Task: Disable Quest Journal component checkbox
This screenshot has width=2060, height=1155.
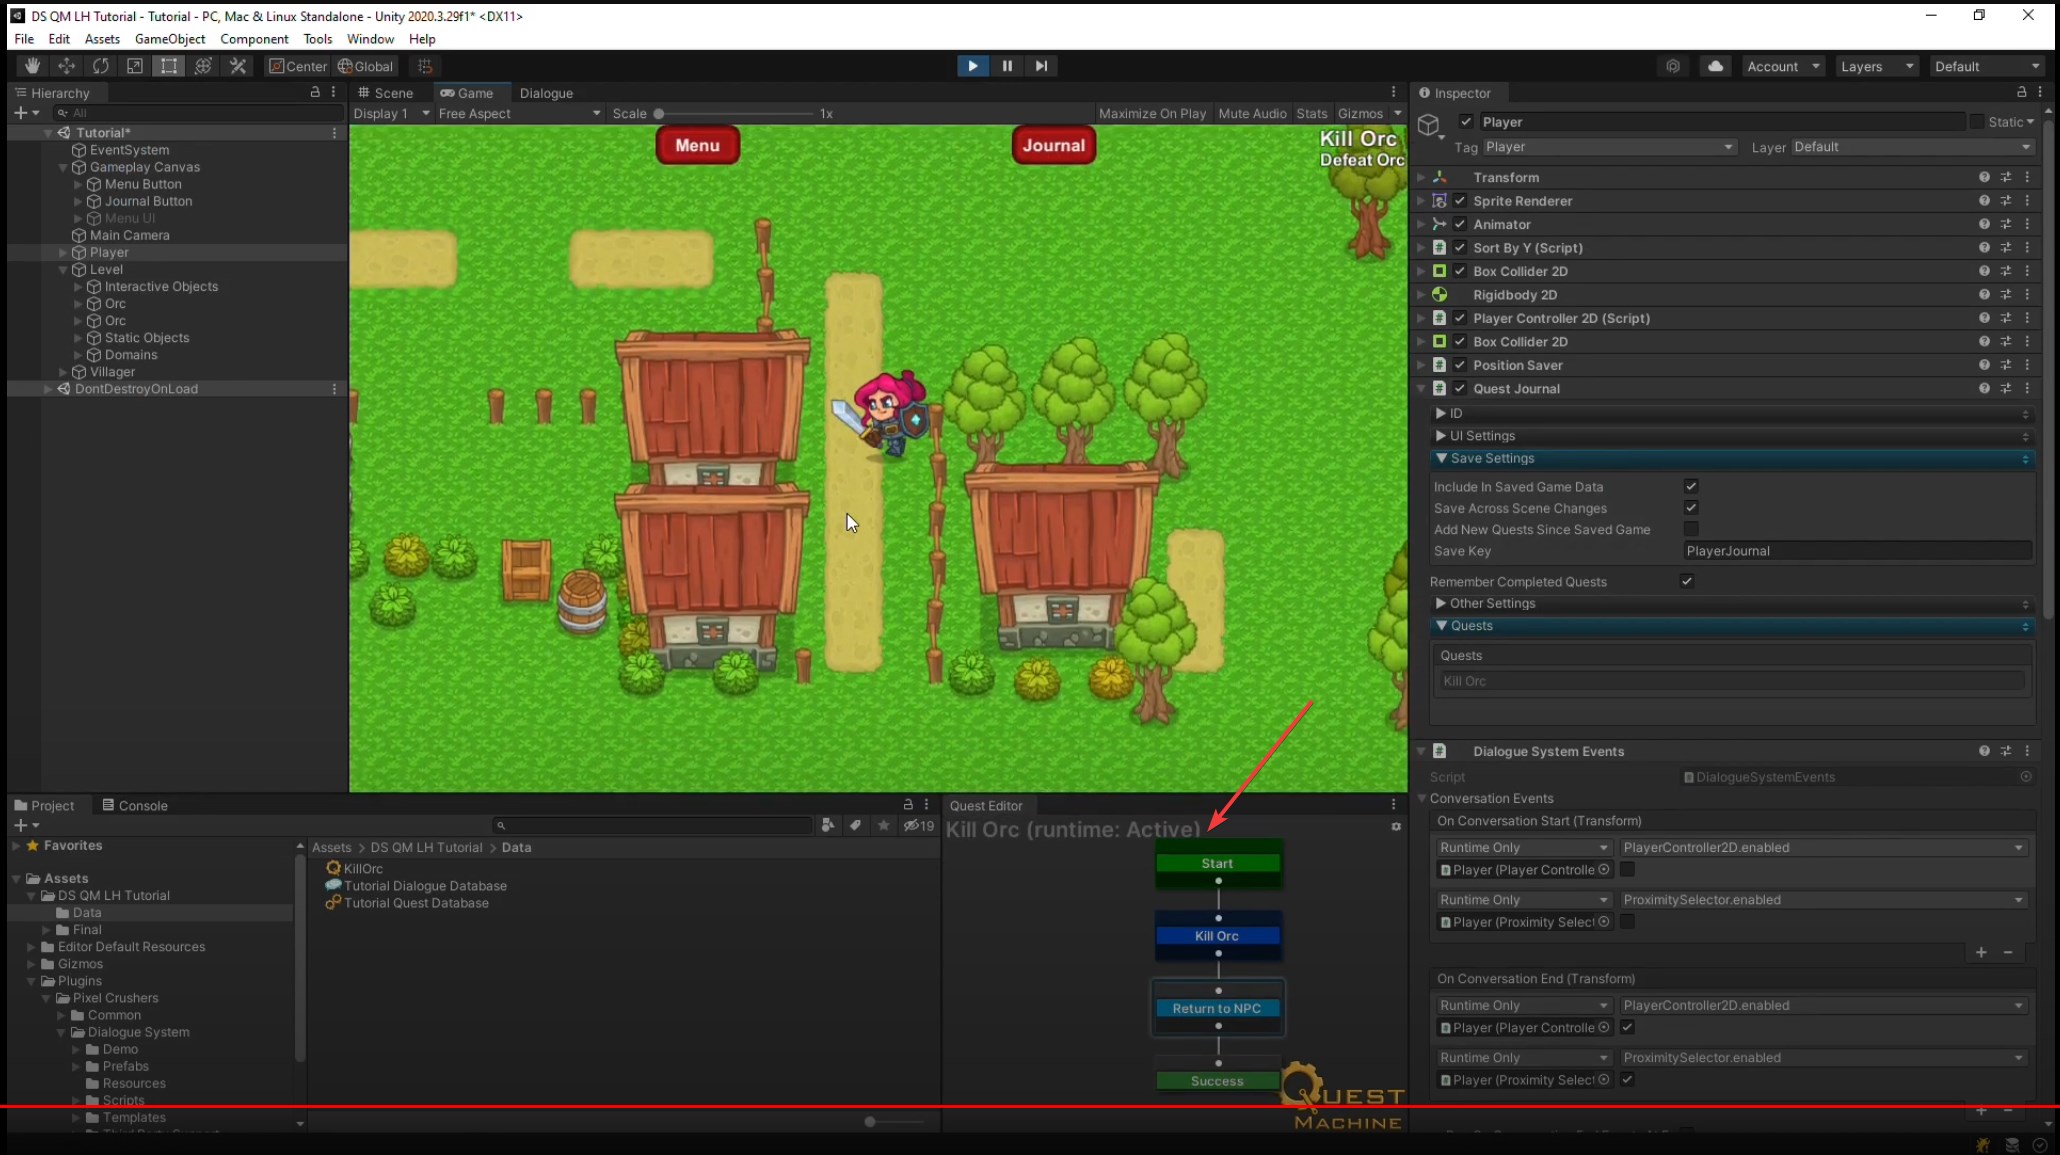Action: click(1460, 388)
